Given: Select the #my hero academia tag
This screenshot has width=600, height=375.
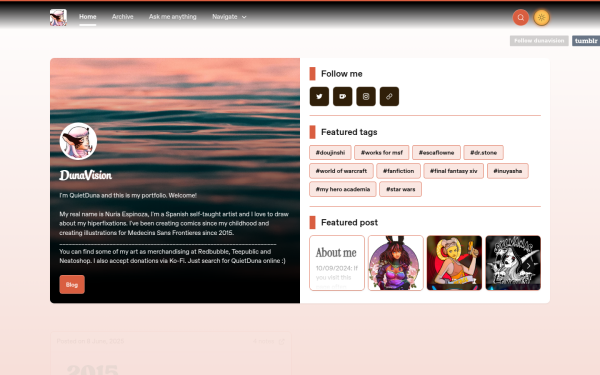Looking at the screenshot, I should point(343,189).
